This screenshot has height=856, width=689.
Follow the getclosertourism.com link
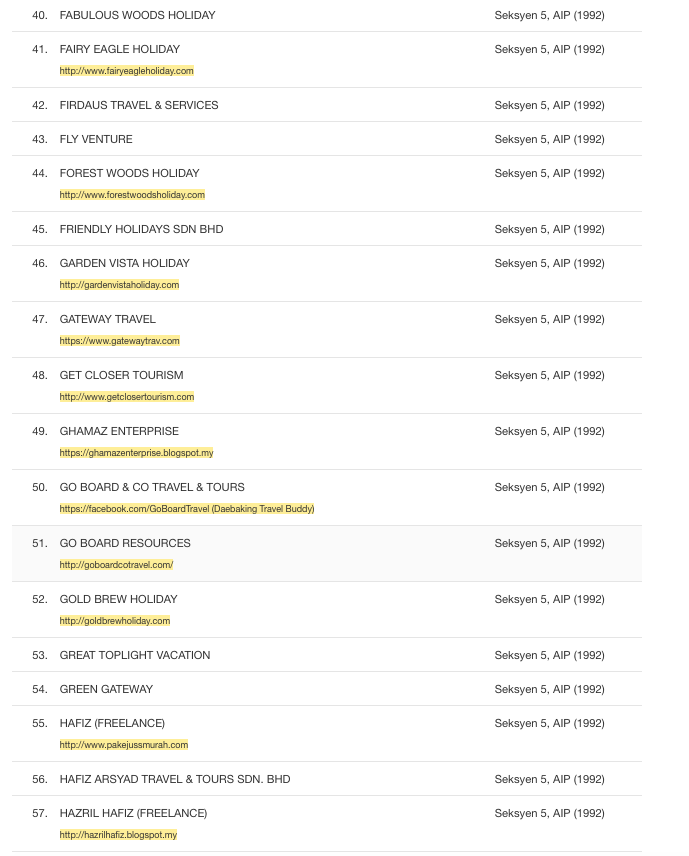click(126, 397)
